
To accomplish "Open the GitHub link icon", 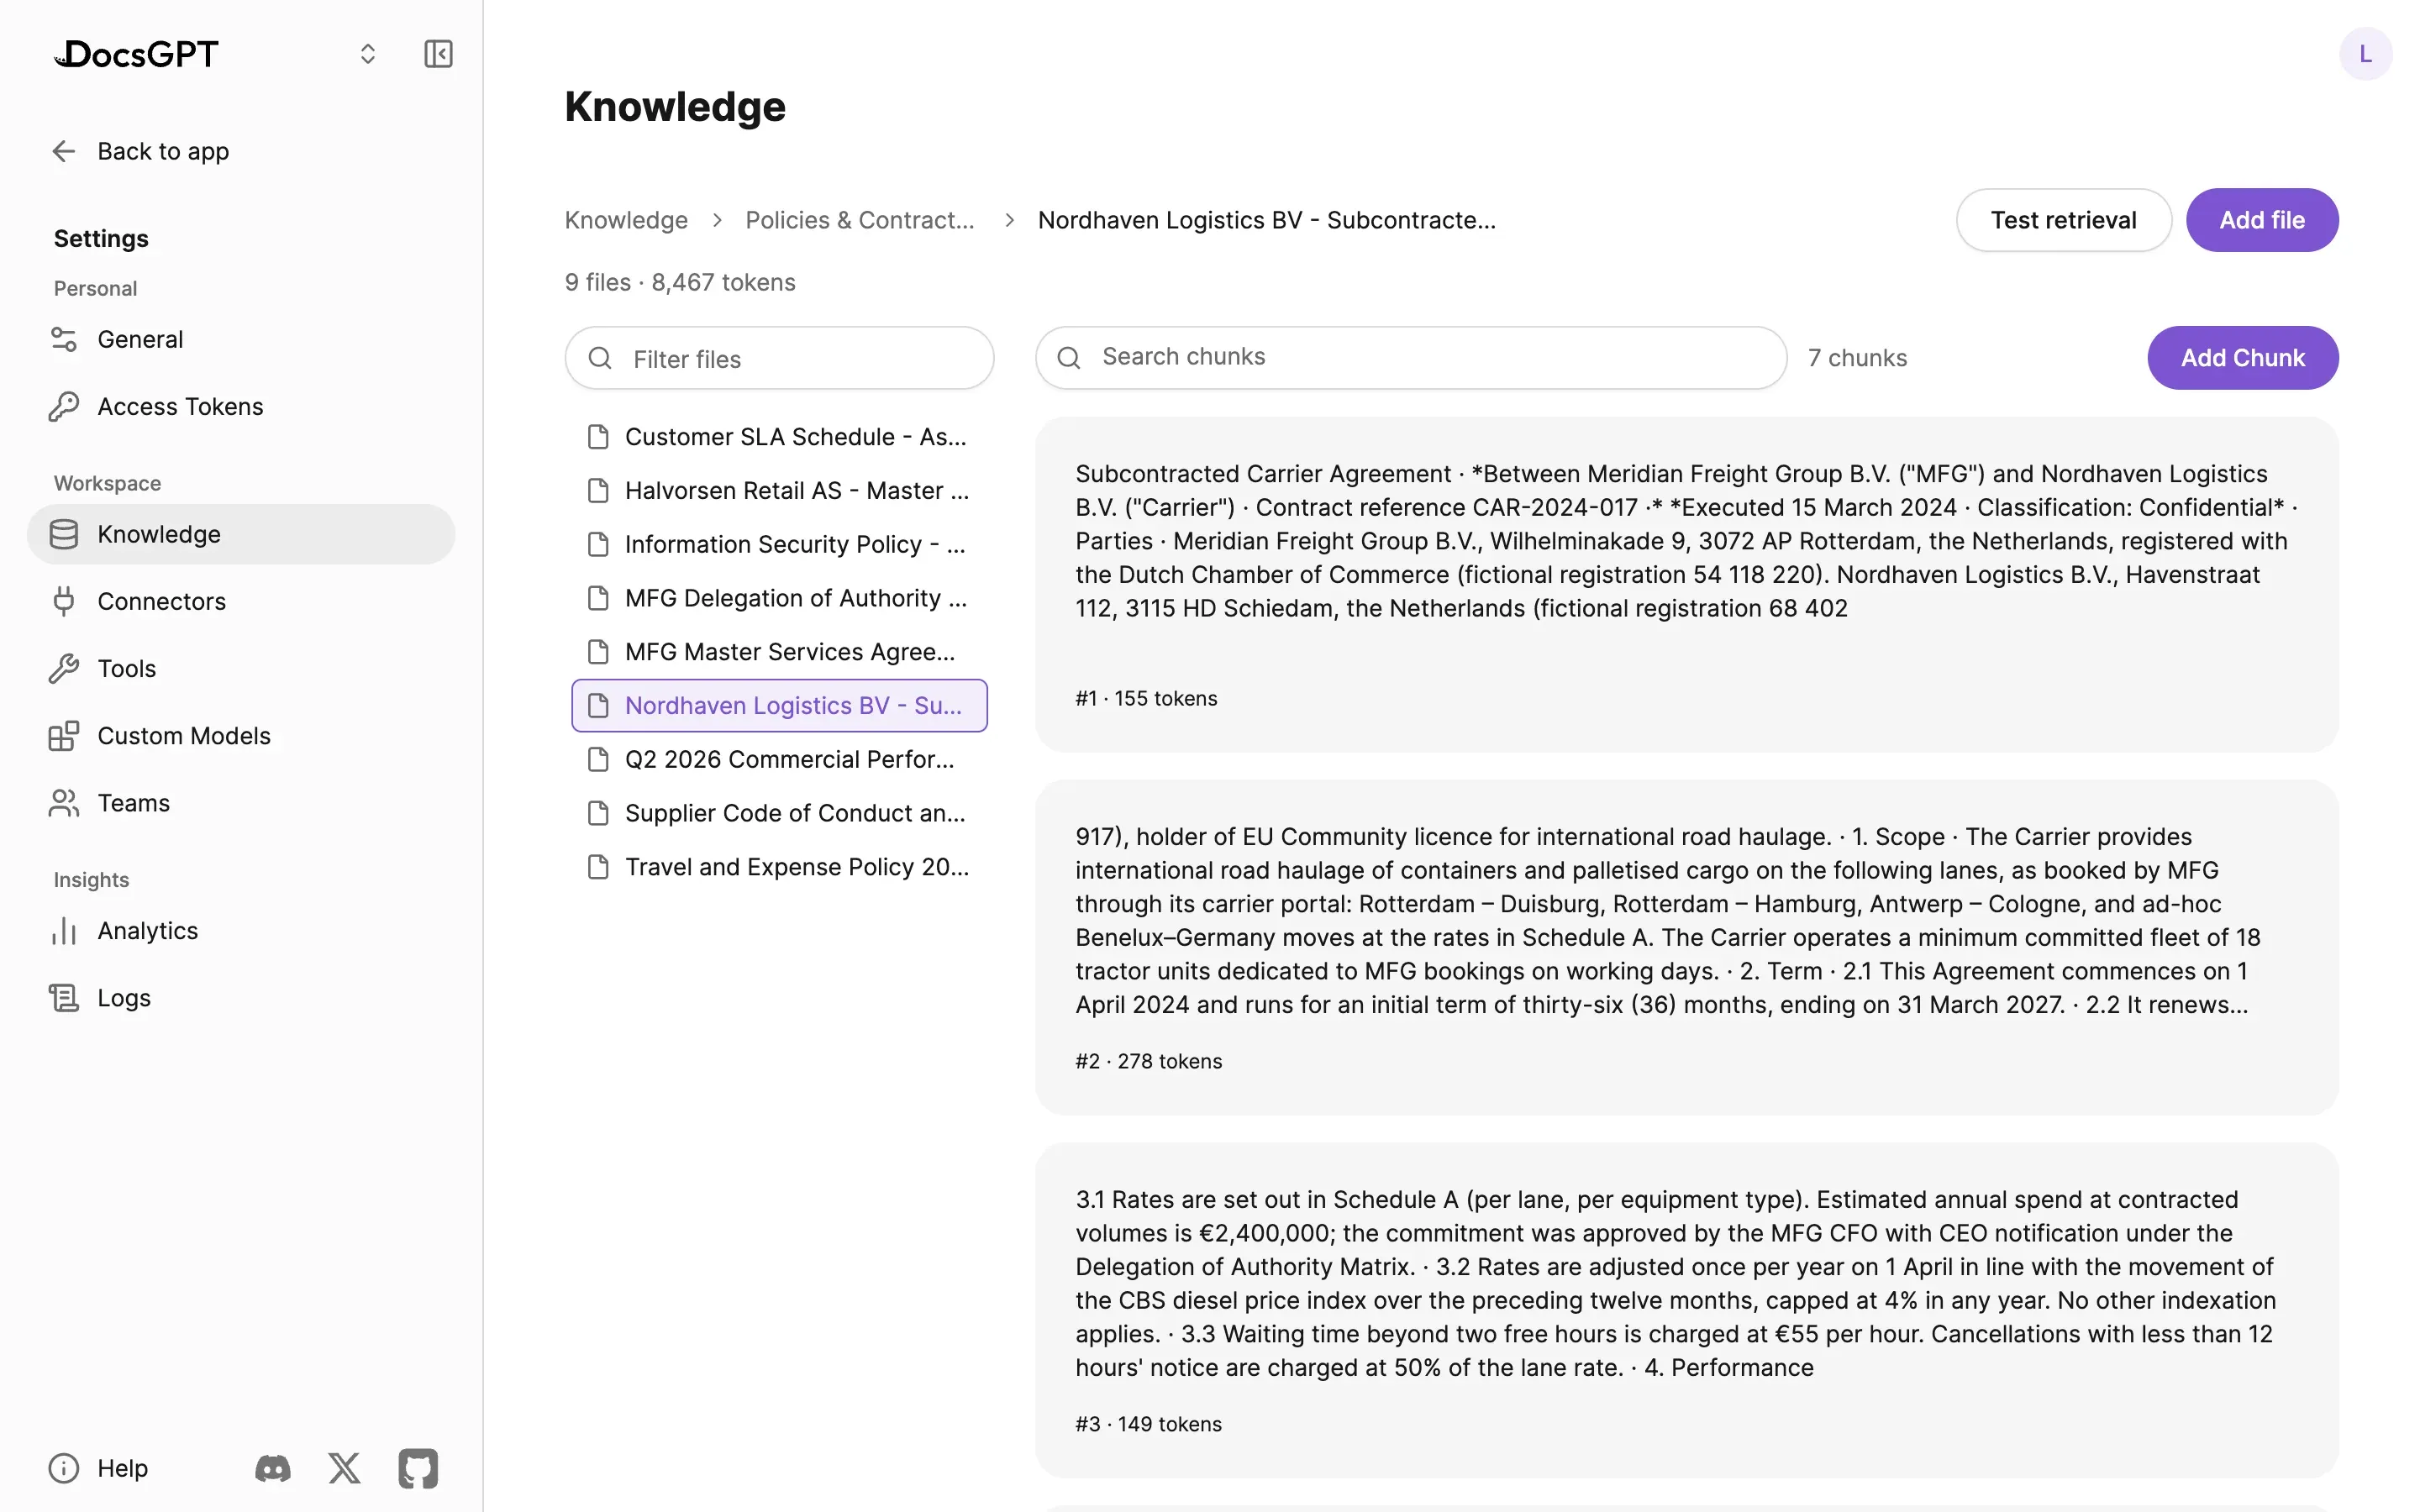I will point(418,1468).
